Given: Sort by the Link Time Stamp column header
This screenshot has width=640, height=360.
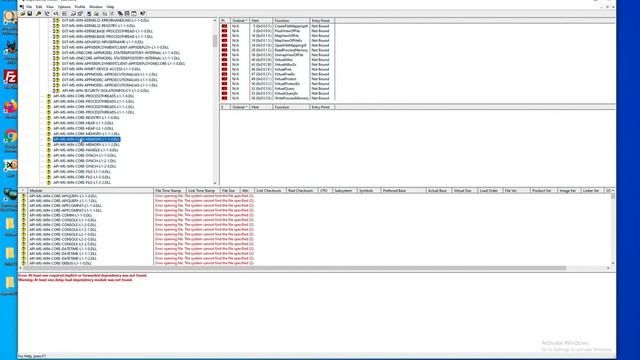Looking at the screenshot, I should coord(203,191).
